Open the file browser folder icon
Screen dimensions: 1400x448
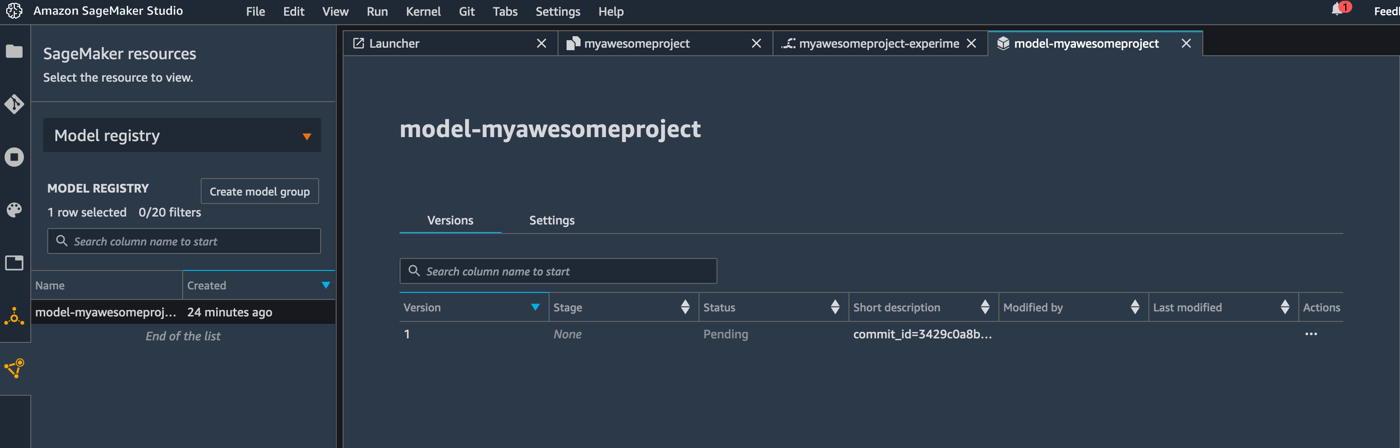(14, 51)
